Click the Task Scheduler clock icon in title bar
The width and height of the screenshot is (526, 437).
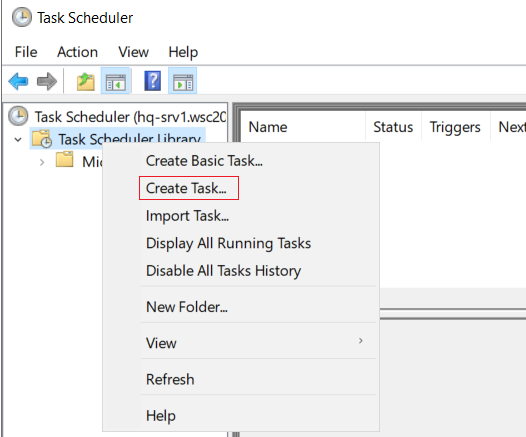(22, 17)
